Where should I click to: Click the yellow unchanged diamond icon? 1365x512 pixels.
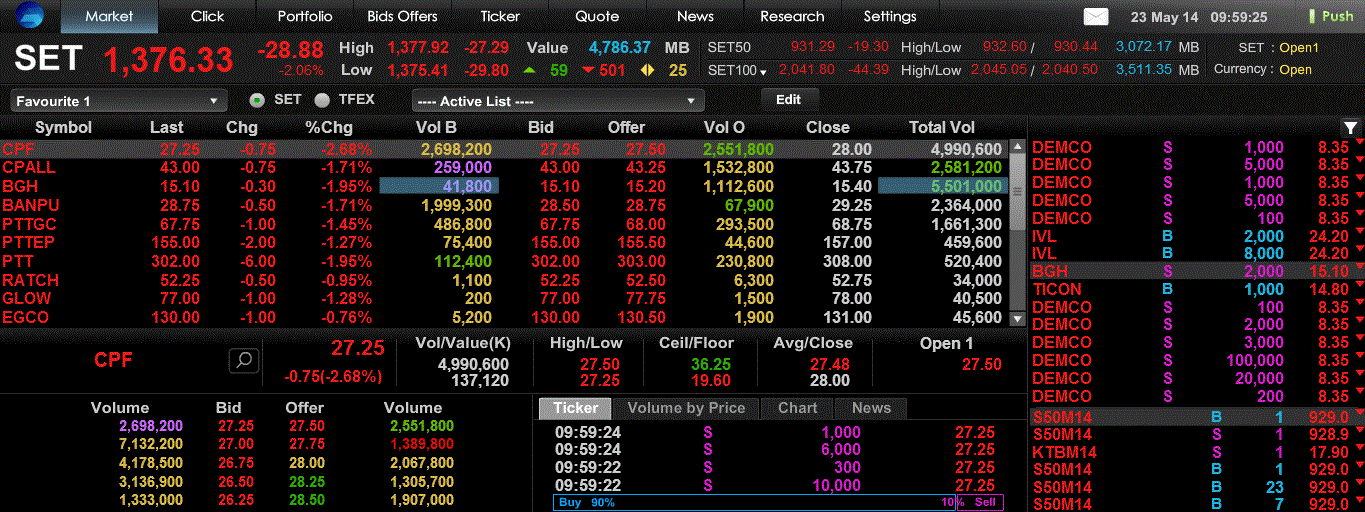coord(646,70)
